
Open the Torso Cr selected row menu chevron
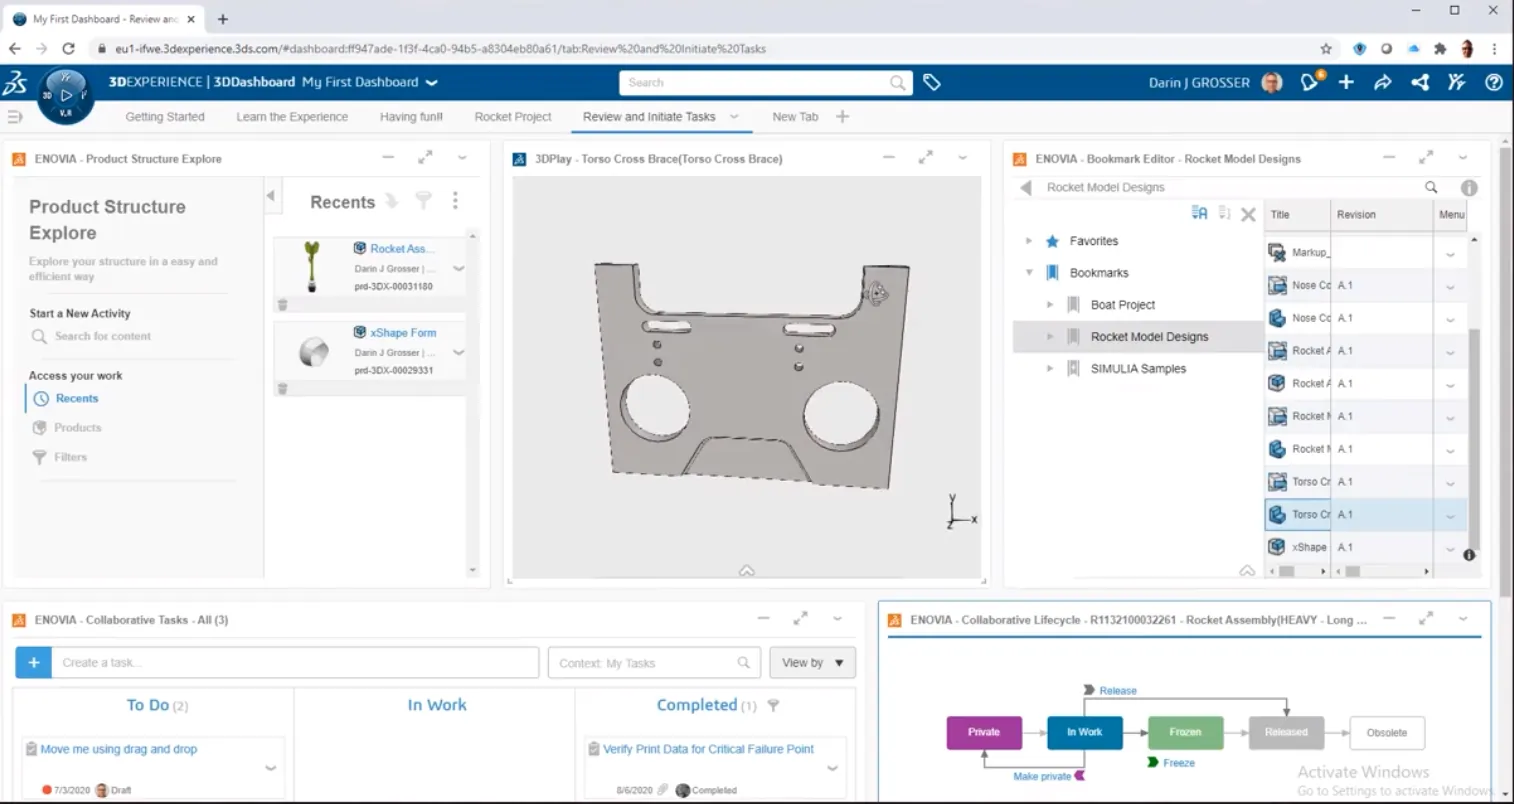pyautogui.click(x=1450, y=516)
